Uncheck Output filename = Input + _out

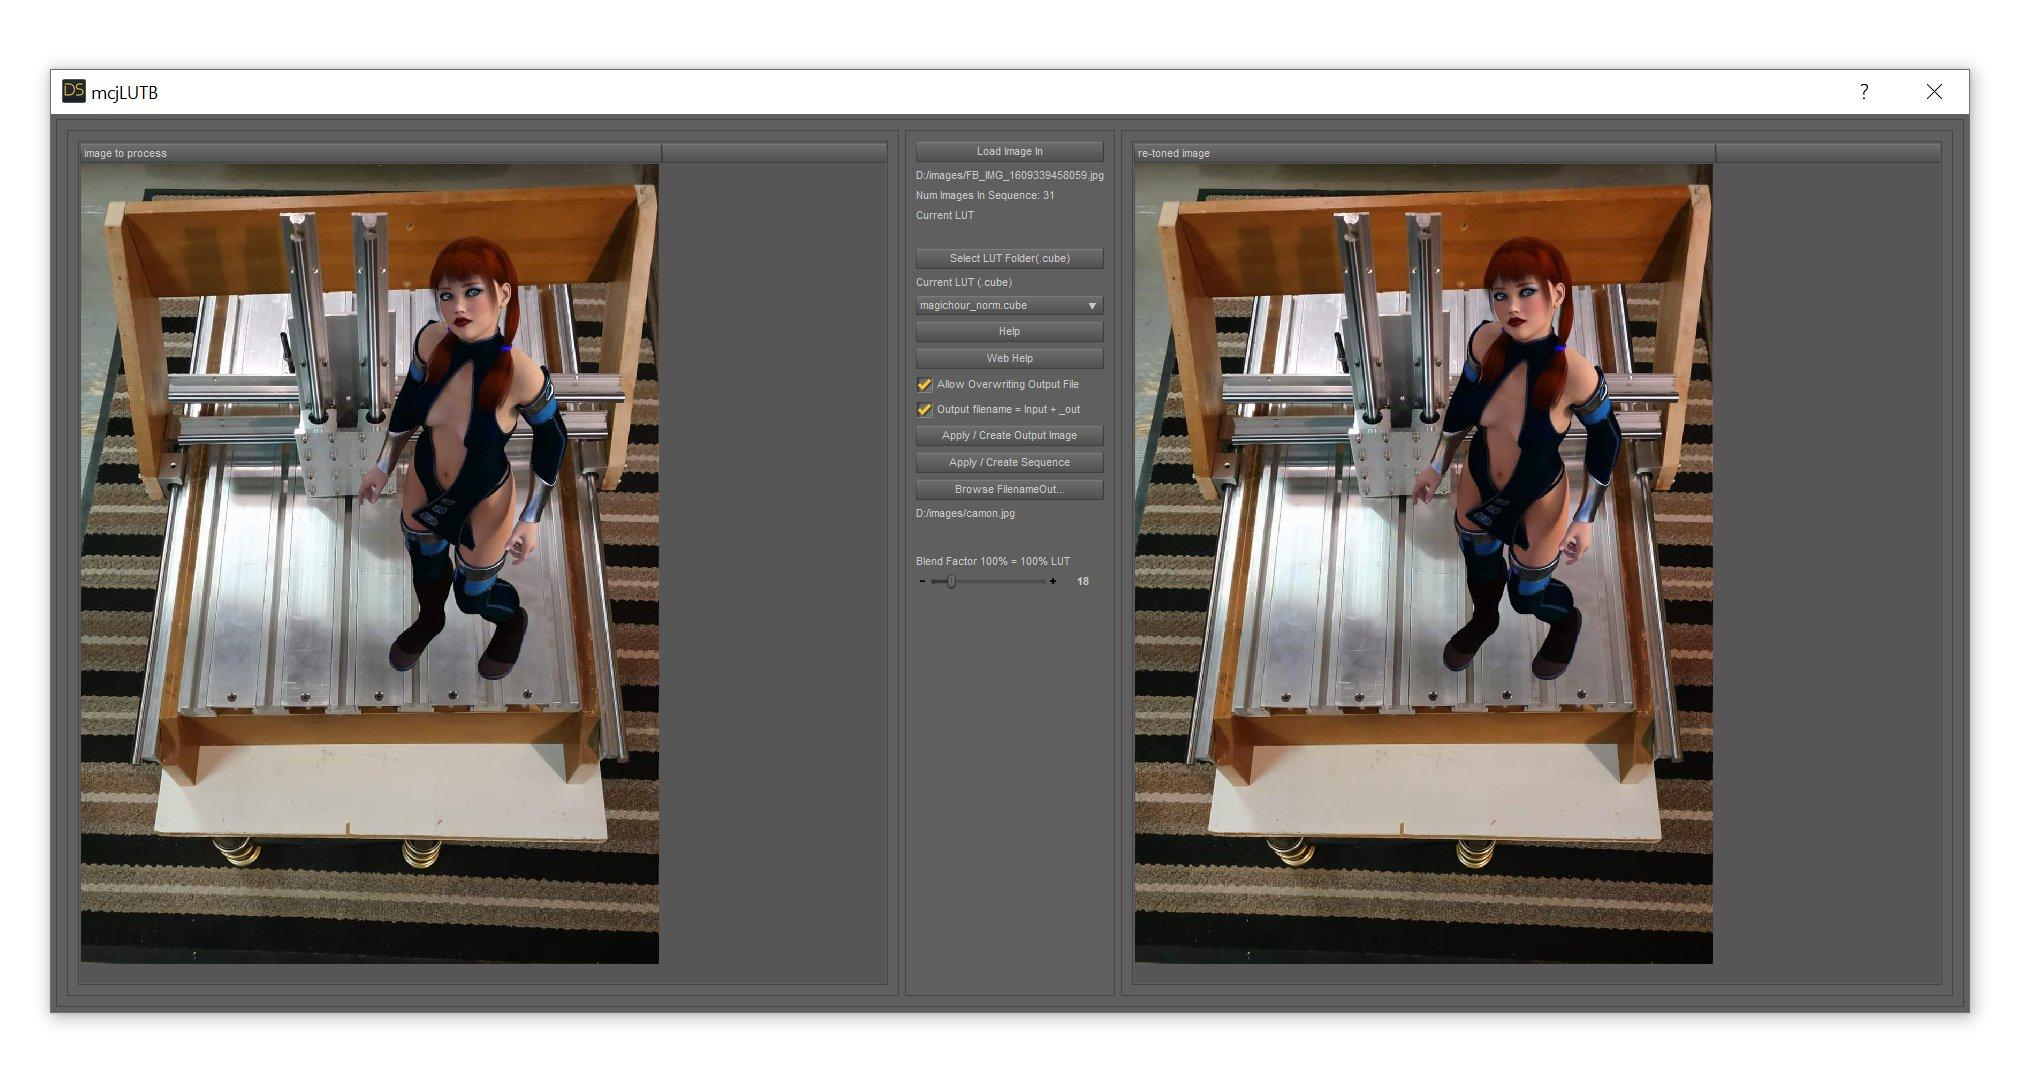[925, 410]
